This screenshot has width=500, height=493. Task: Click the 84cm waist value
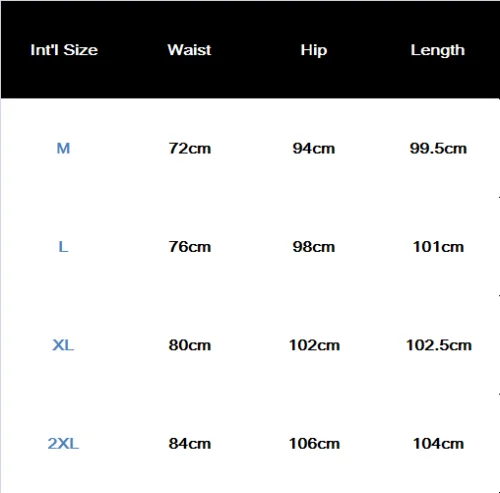click(190, 444)
